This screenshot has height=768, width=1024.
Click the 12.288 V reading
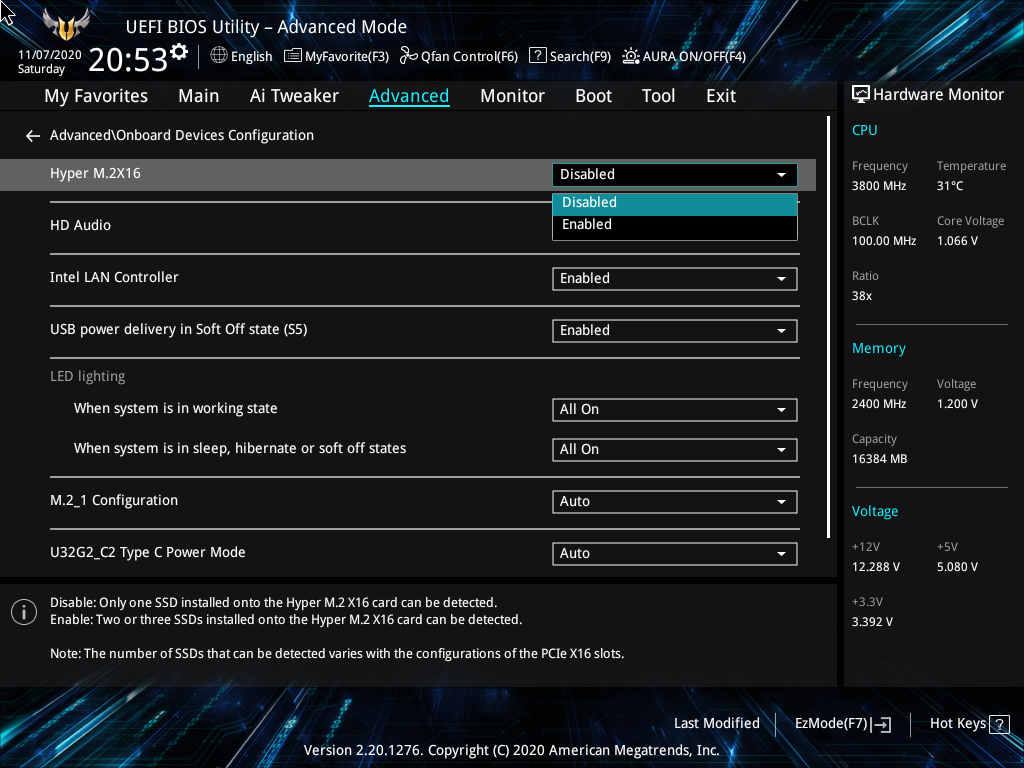point(875,567)
